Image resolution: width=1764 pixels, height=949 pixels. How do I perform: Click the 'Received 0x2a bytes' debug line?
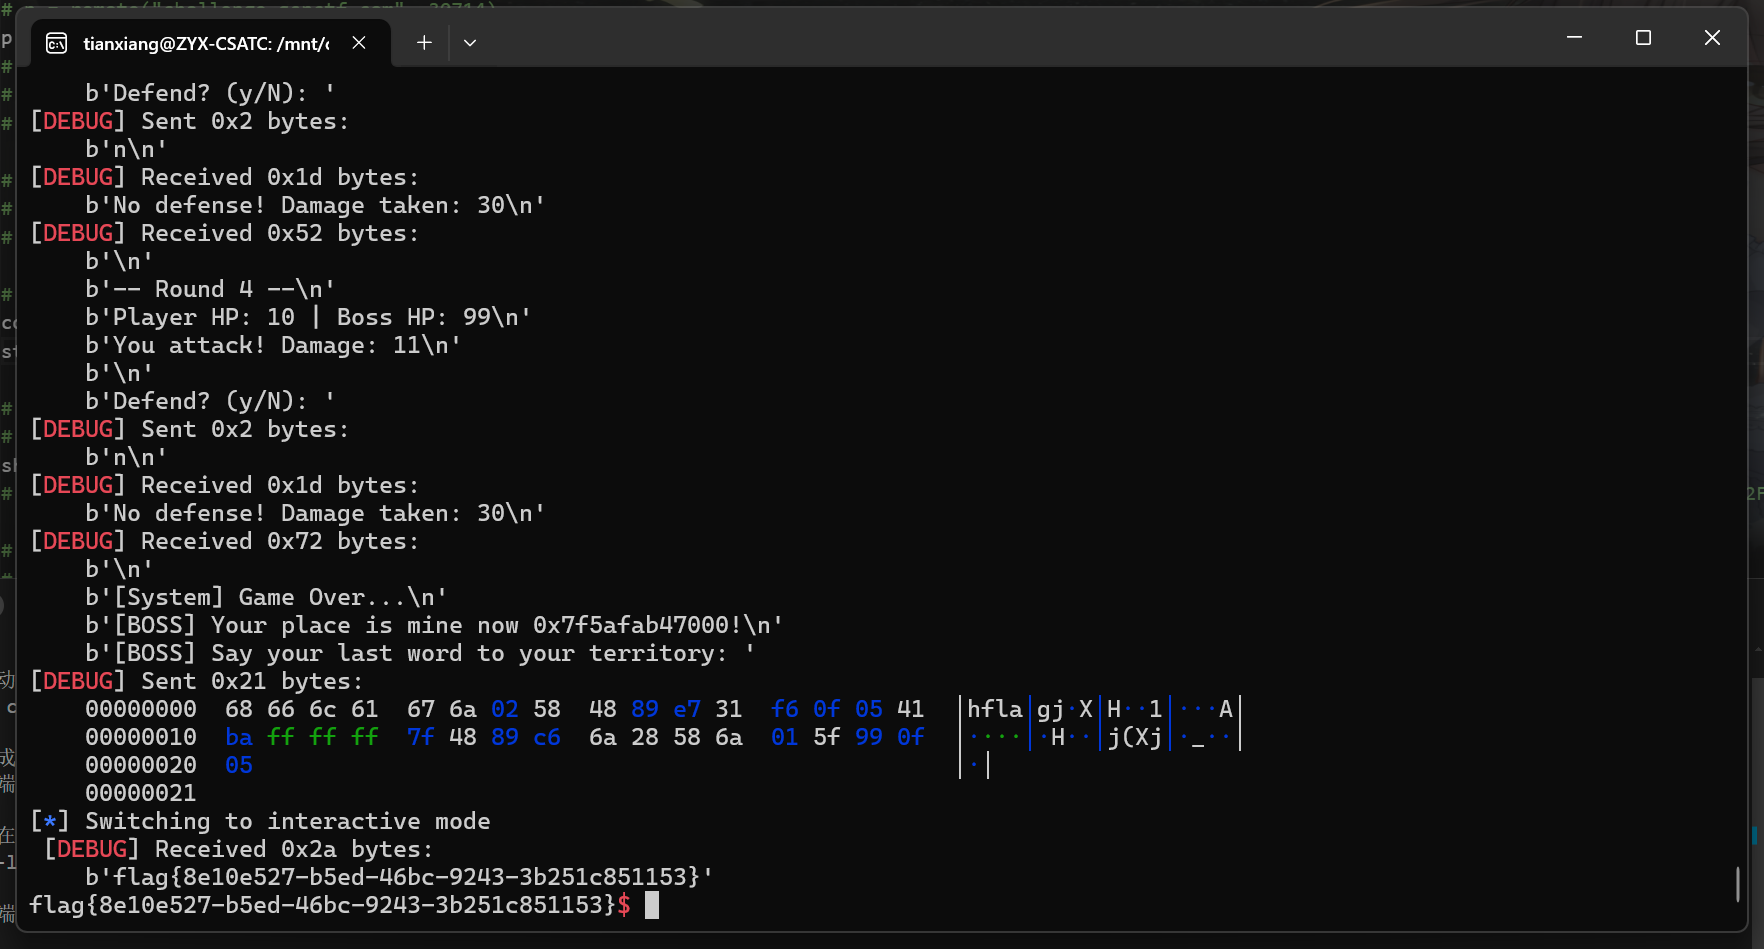point(239,849)
